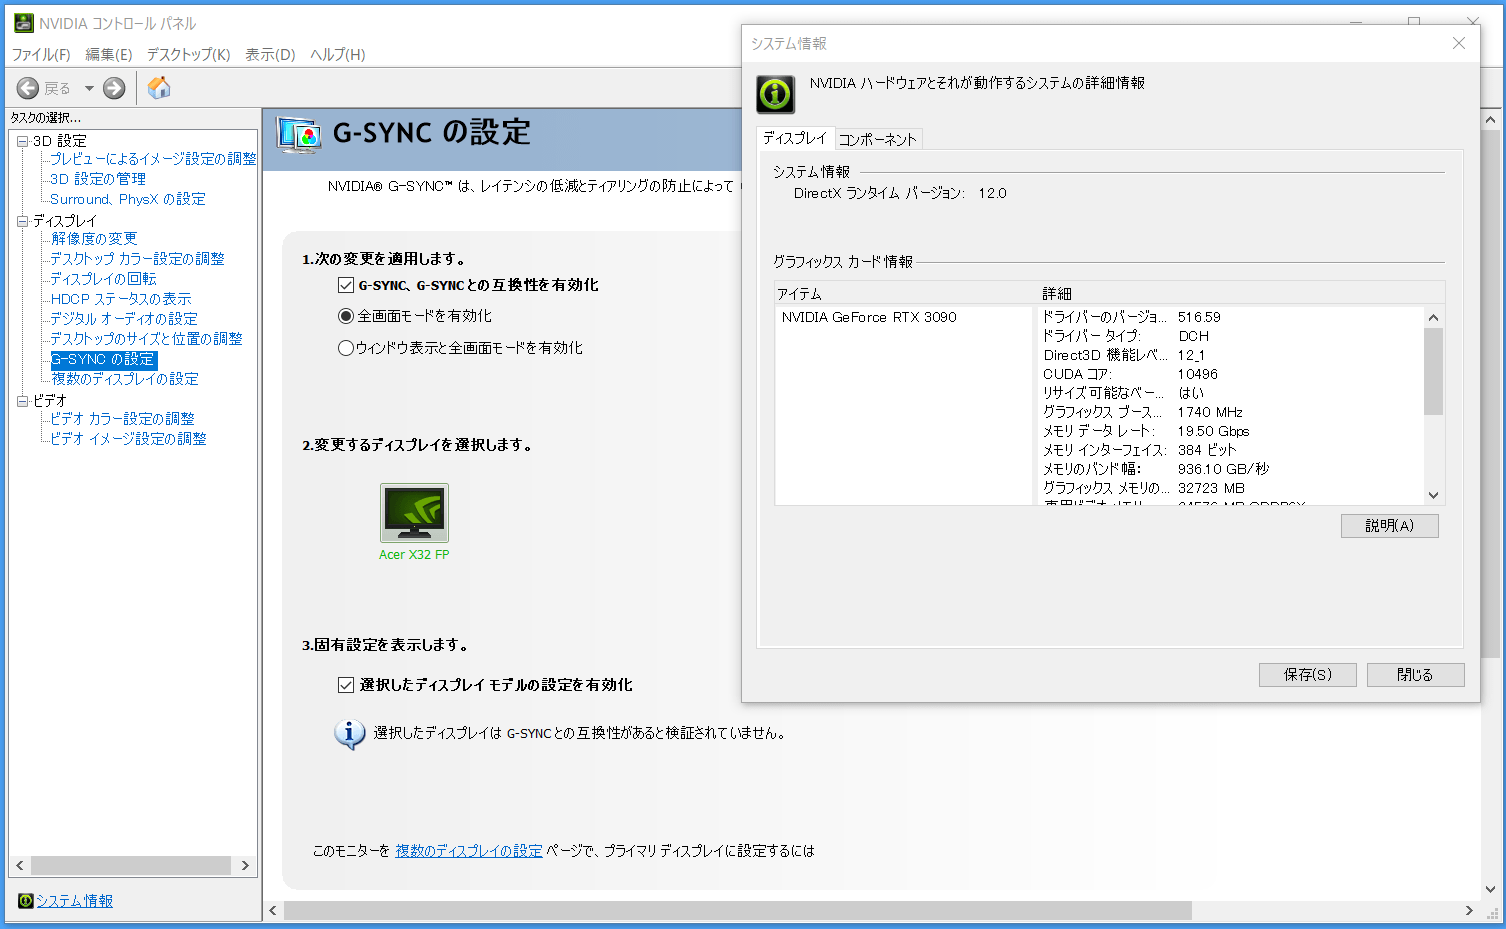
Task: Open 解像度の変更 tree item
Action: pos(94,239)
